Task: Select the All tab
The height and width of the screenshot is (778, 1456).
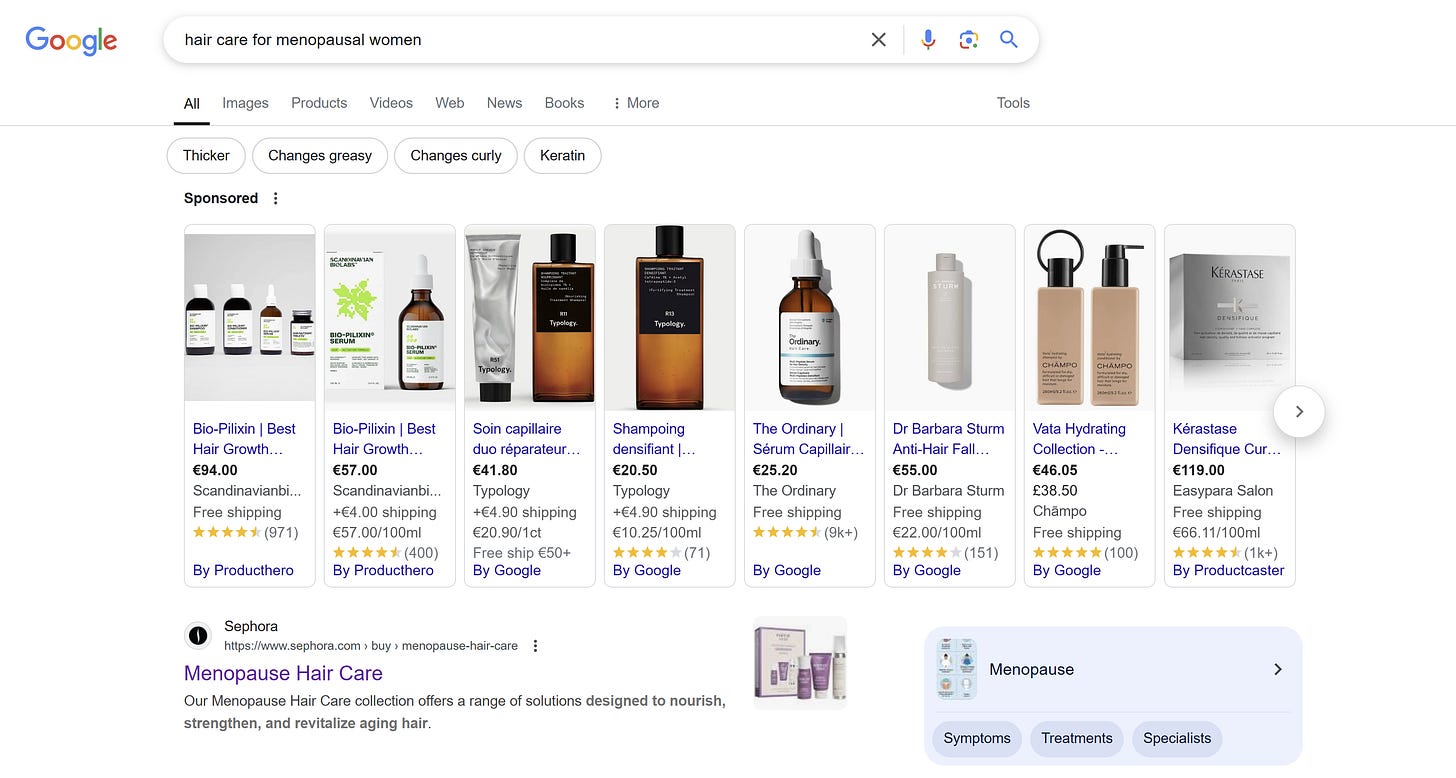Action: [192, 103]
